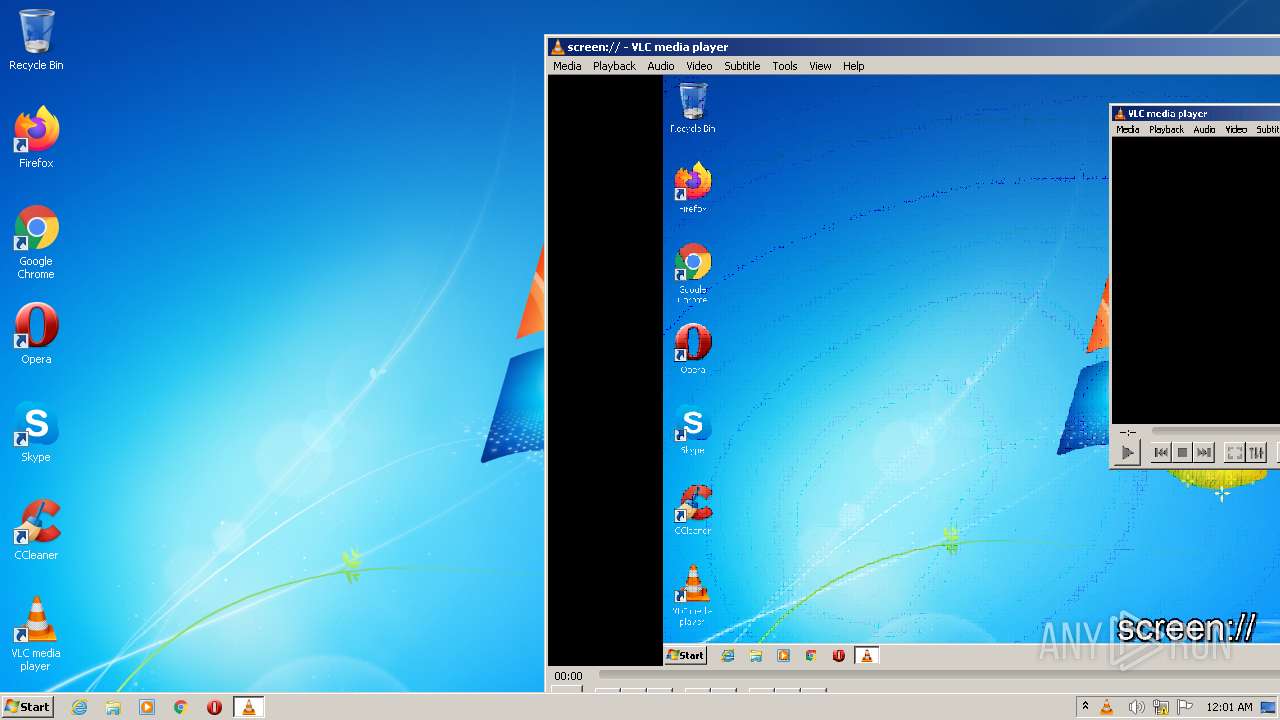1280x720 pixels.
Task: Click the 12:01 AM taskbar clock
Action: click(x=1229, y=707)
